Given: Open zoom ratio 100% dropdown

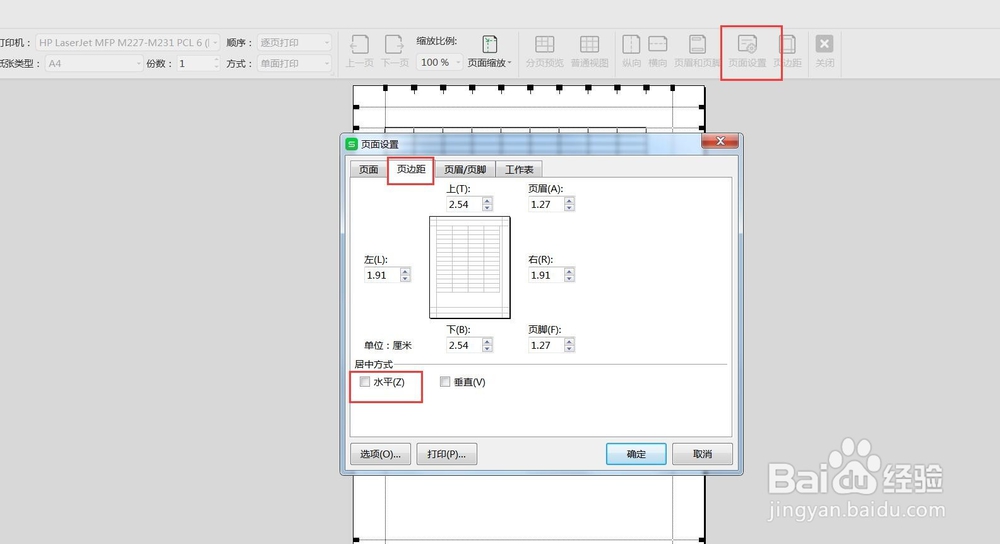Looking at the screenshot, I should point(457,62).
